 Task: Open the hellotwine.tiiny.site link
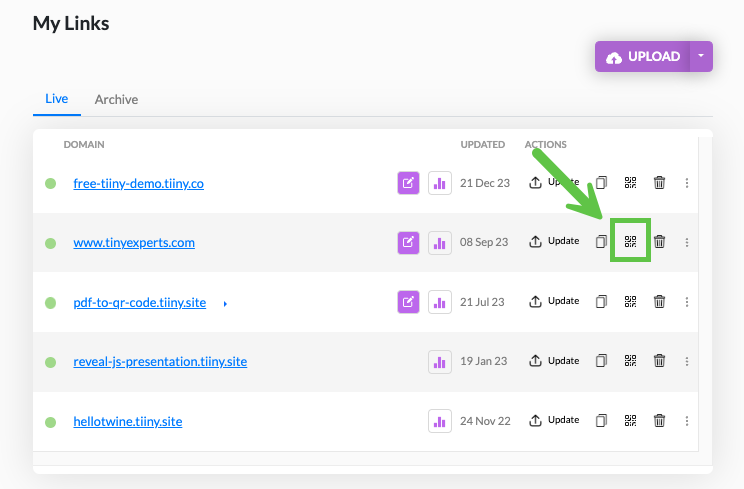pos(128,421)
